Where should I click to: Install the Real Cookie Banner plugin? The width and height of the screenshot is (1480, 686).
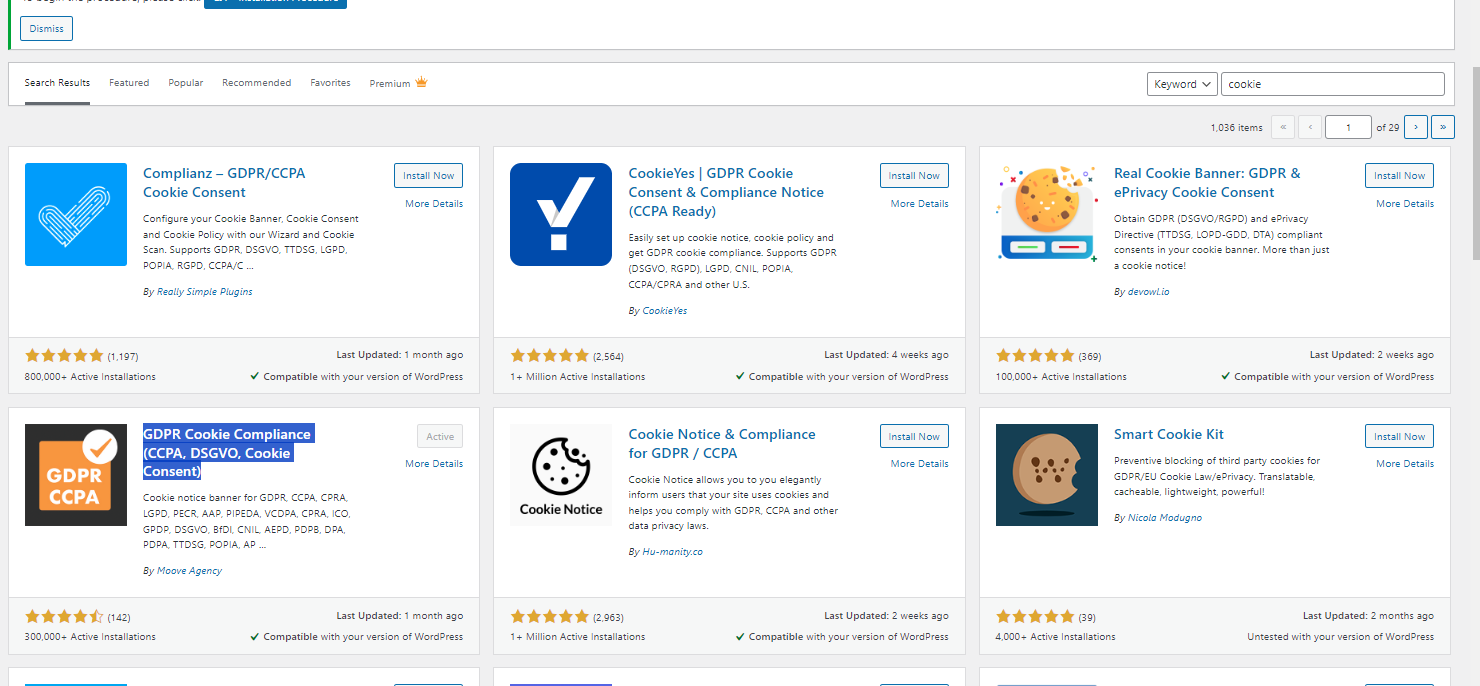(1399, 175)
